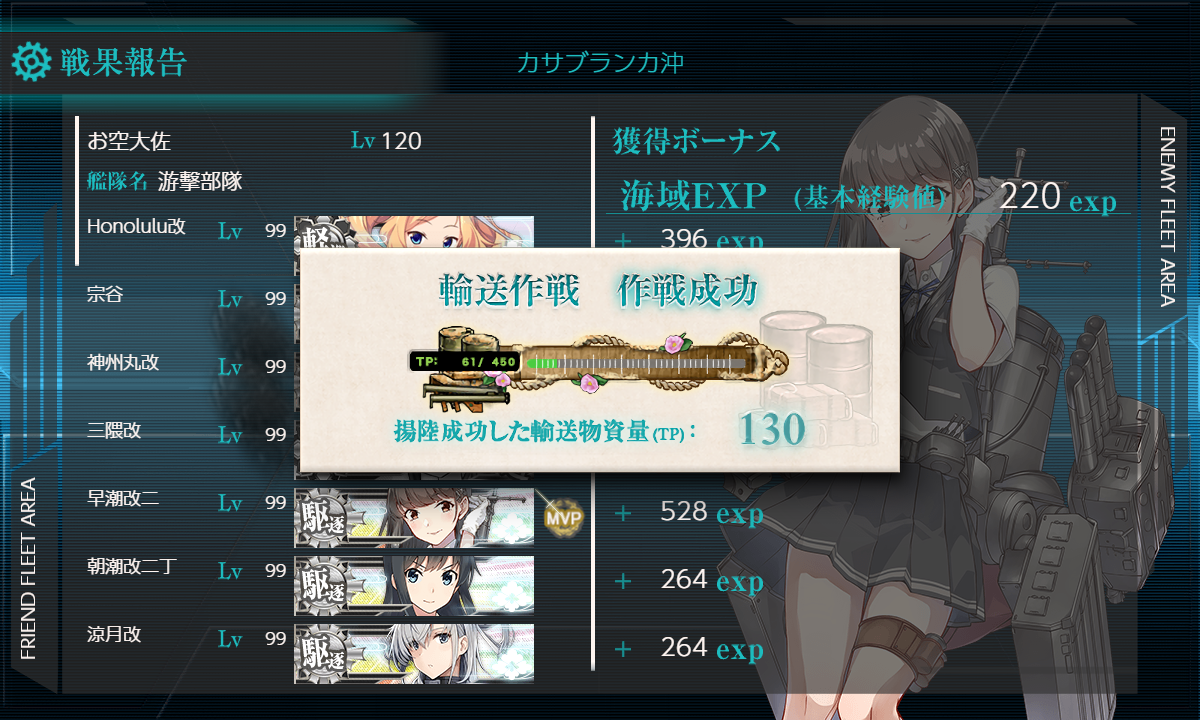Viewport: 1200px width, 720px height.
Task: Click the TP transport progress gauge bar
Action: (x=636, y=362)
